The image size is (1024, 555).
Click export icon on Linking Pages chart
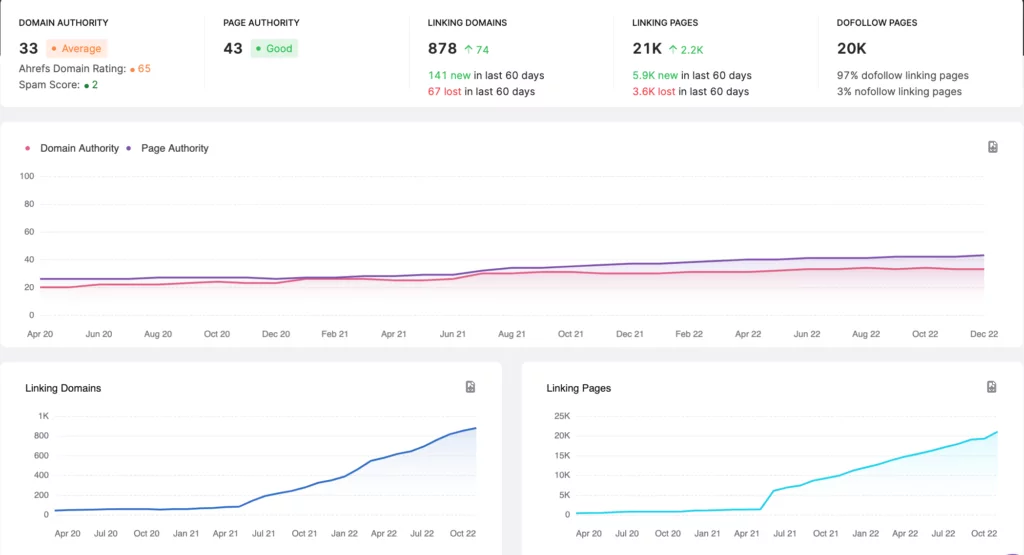[x=992, y=387]
